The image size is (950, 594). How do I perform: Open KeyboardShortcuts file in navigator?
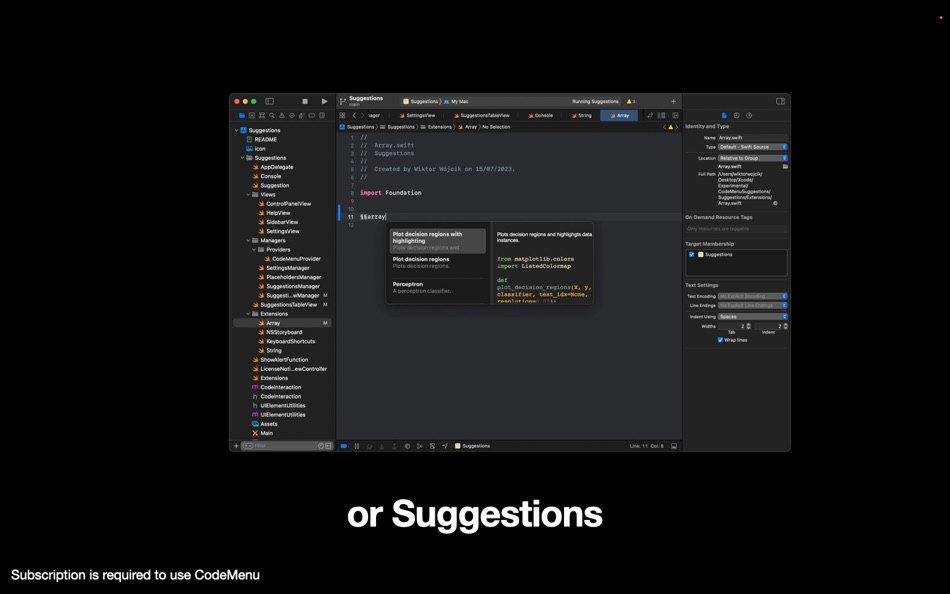point(290,341)
